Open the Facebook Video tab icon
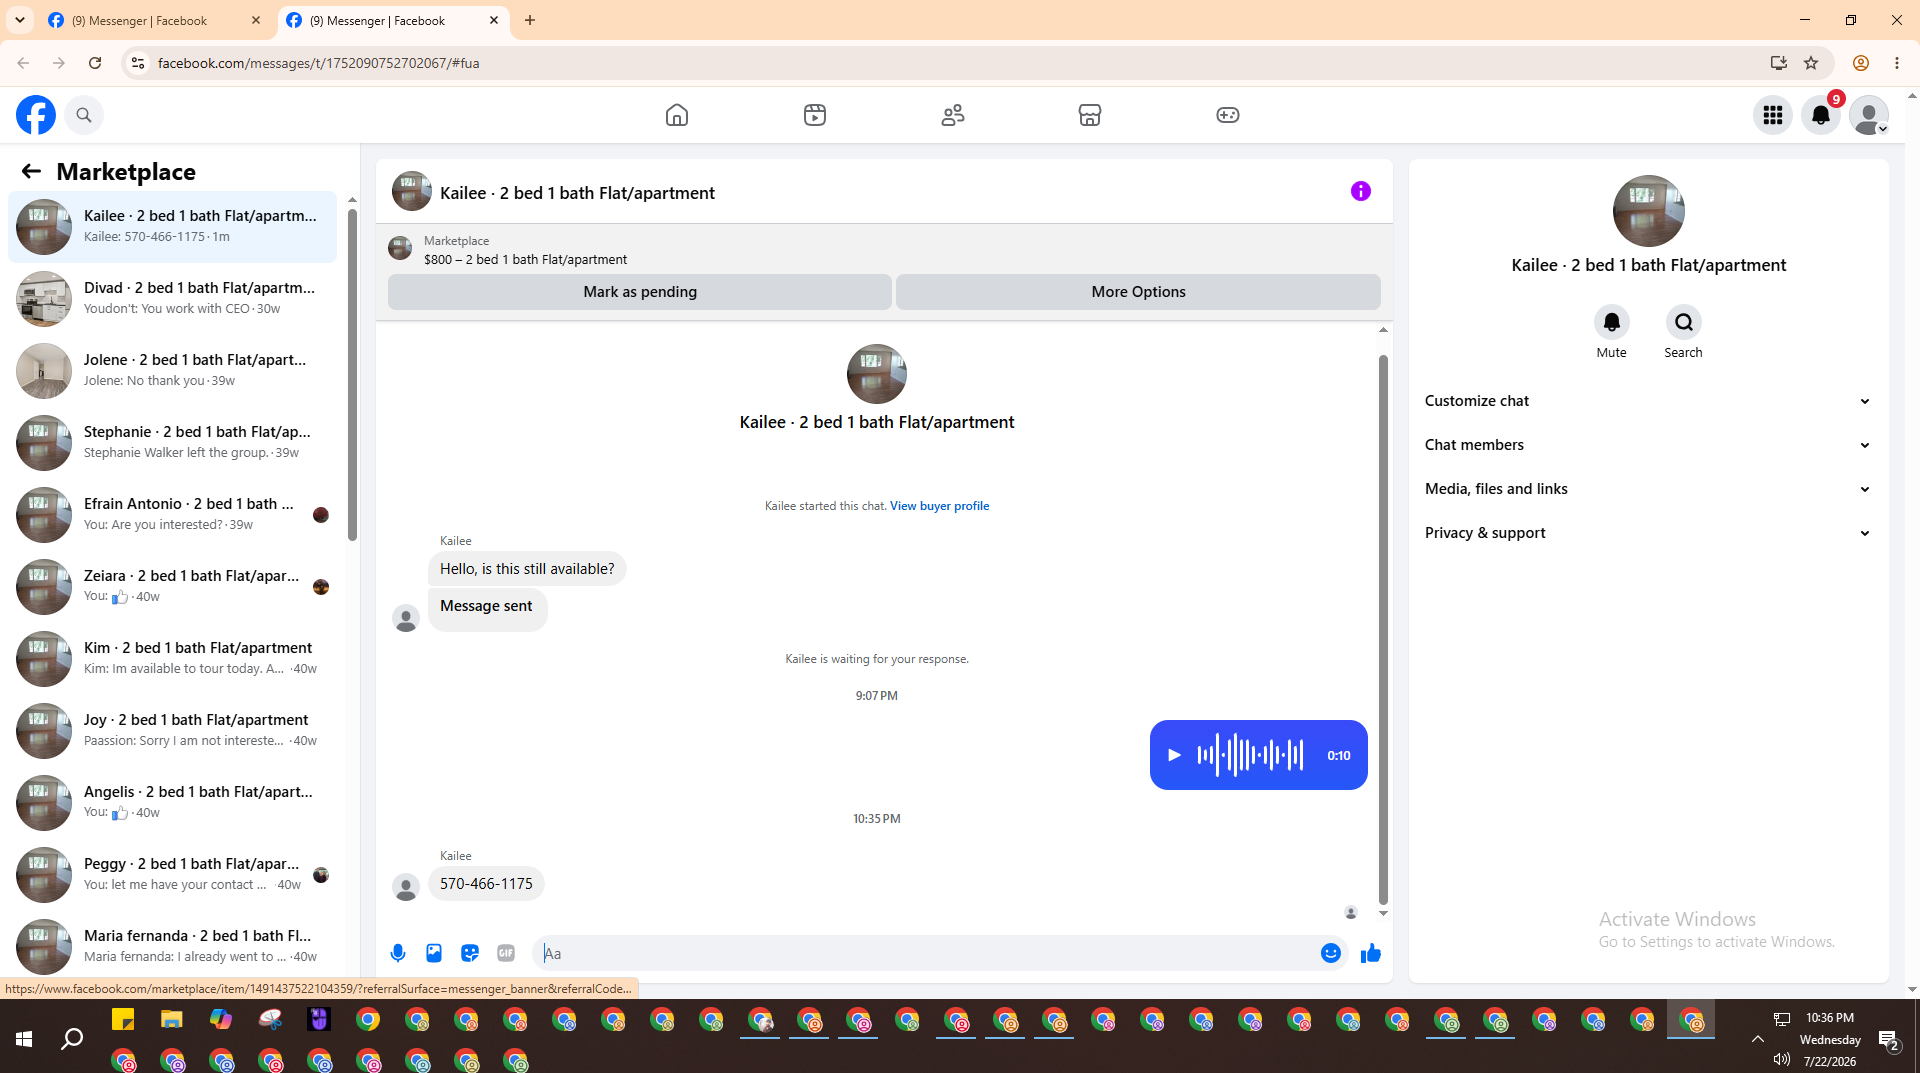1920x1073 pixels. click(815, 115)
